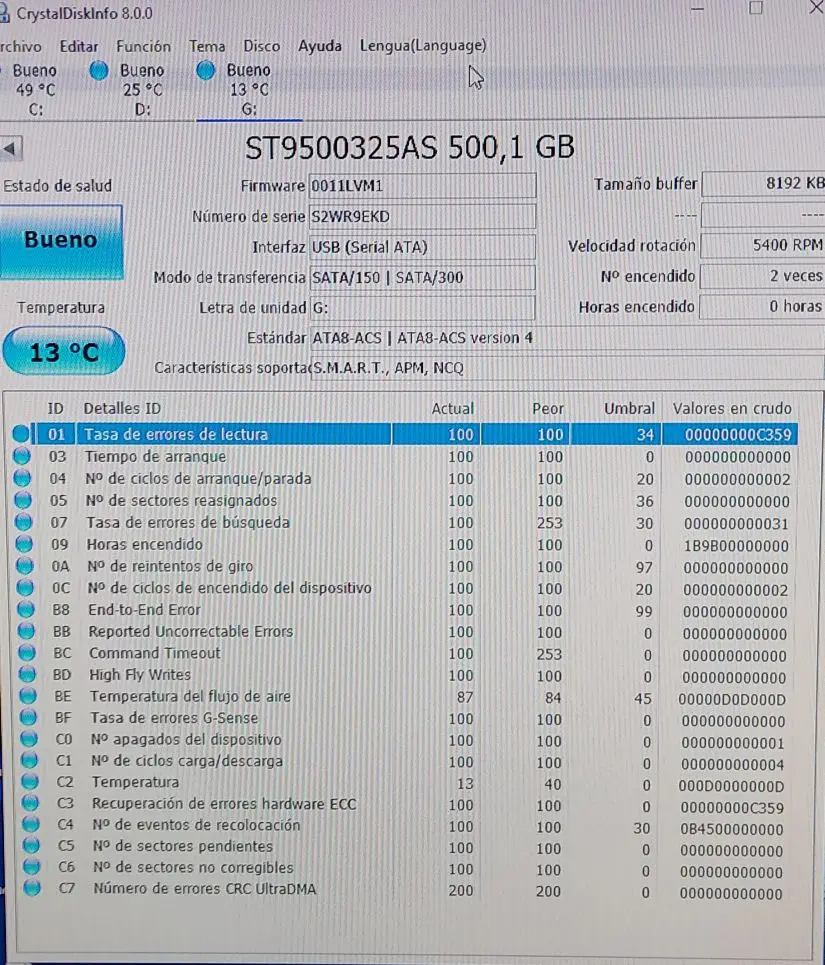This screenshot has width=825, height=965.
Task: Click the serial number field S2WR9EKD
Action: 422,216
